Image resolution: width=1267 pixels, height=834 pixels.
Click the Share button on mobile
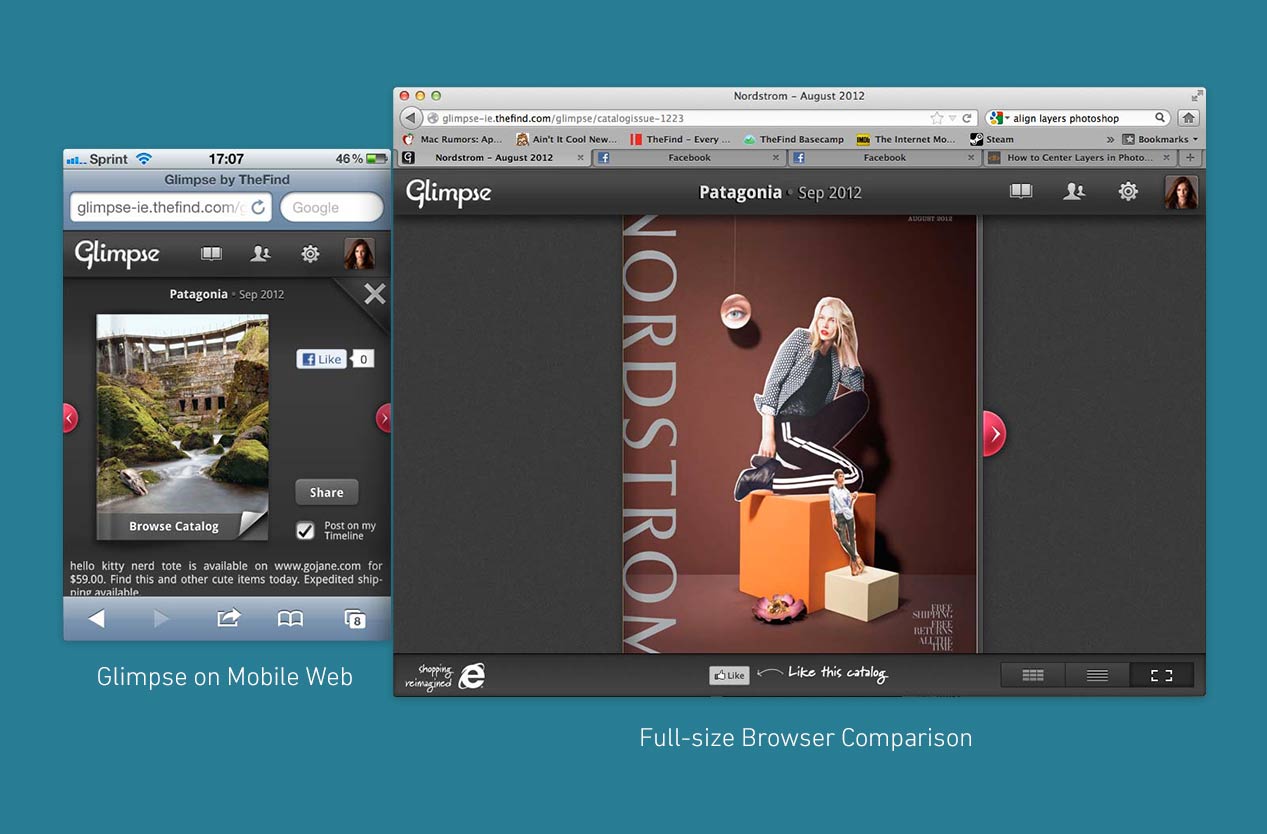click(x=326, y=492)
